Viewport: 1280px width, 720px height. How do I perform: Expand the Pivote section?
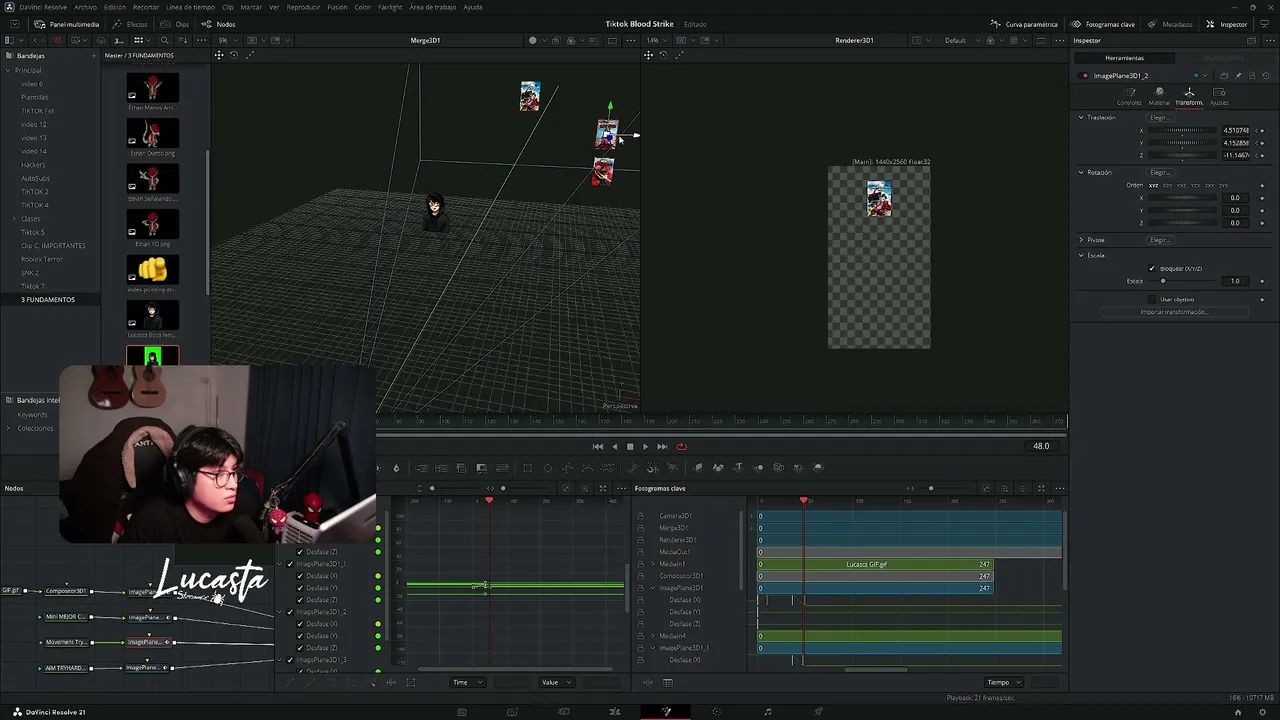(x=1081, y=240)
